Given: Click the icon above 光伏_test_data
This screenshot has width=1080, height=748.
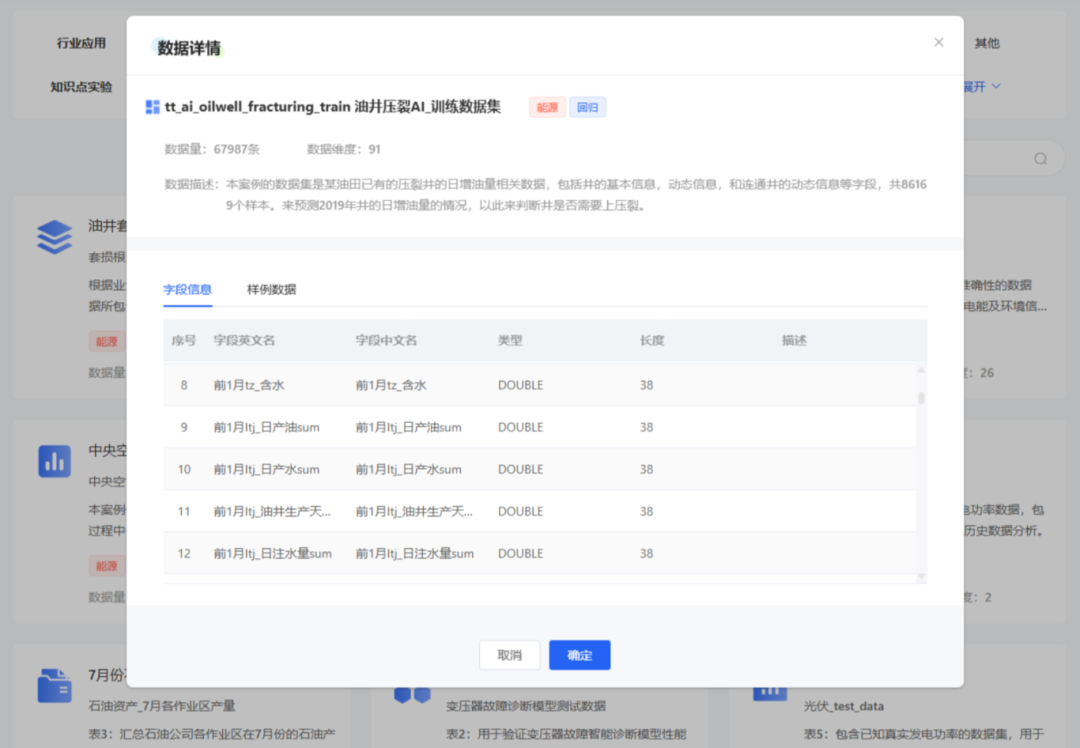Looking at the screenshot, I should 769,690.
